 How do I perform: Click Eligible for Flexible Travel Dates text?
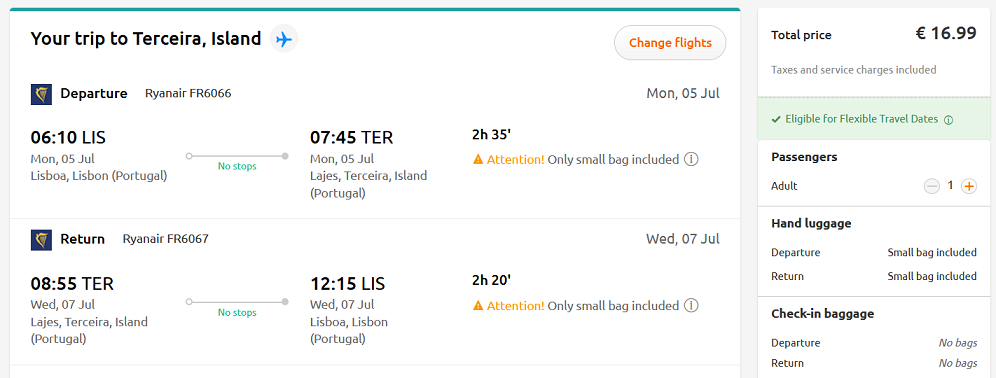861,119
